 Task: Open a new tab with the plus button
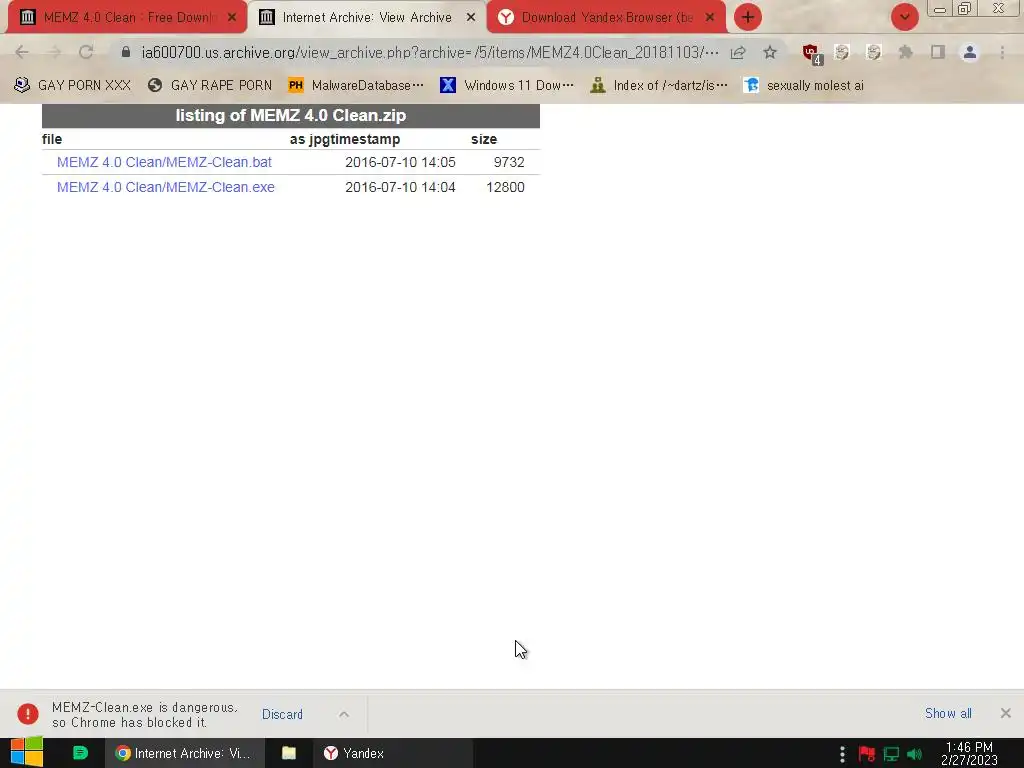click(x=748, y=17)
